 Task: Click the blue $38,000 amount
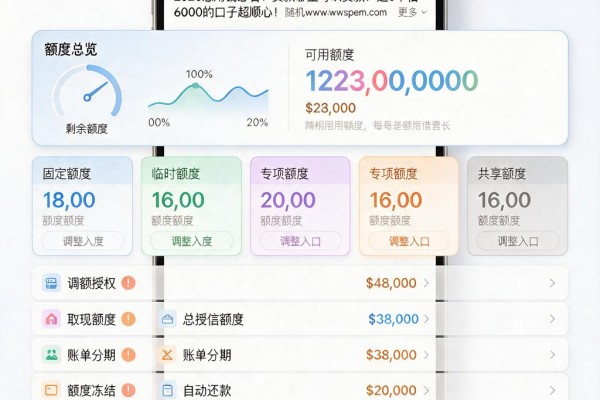393,319
